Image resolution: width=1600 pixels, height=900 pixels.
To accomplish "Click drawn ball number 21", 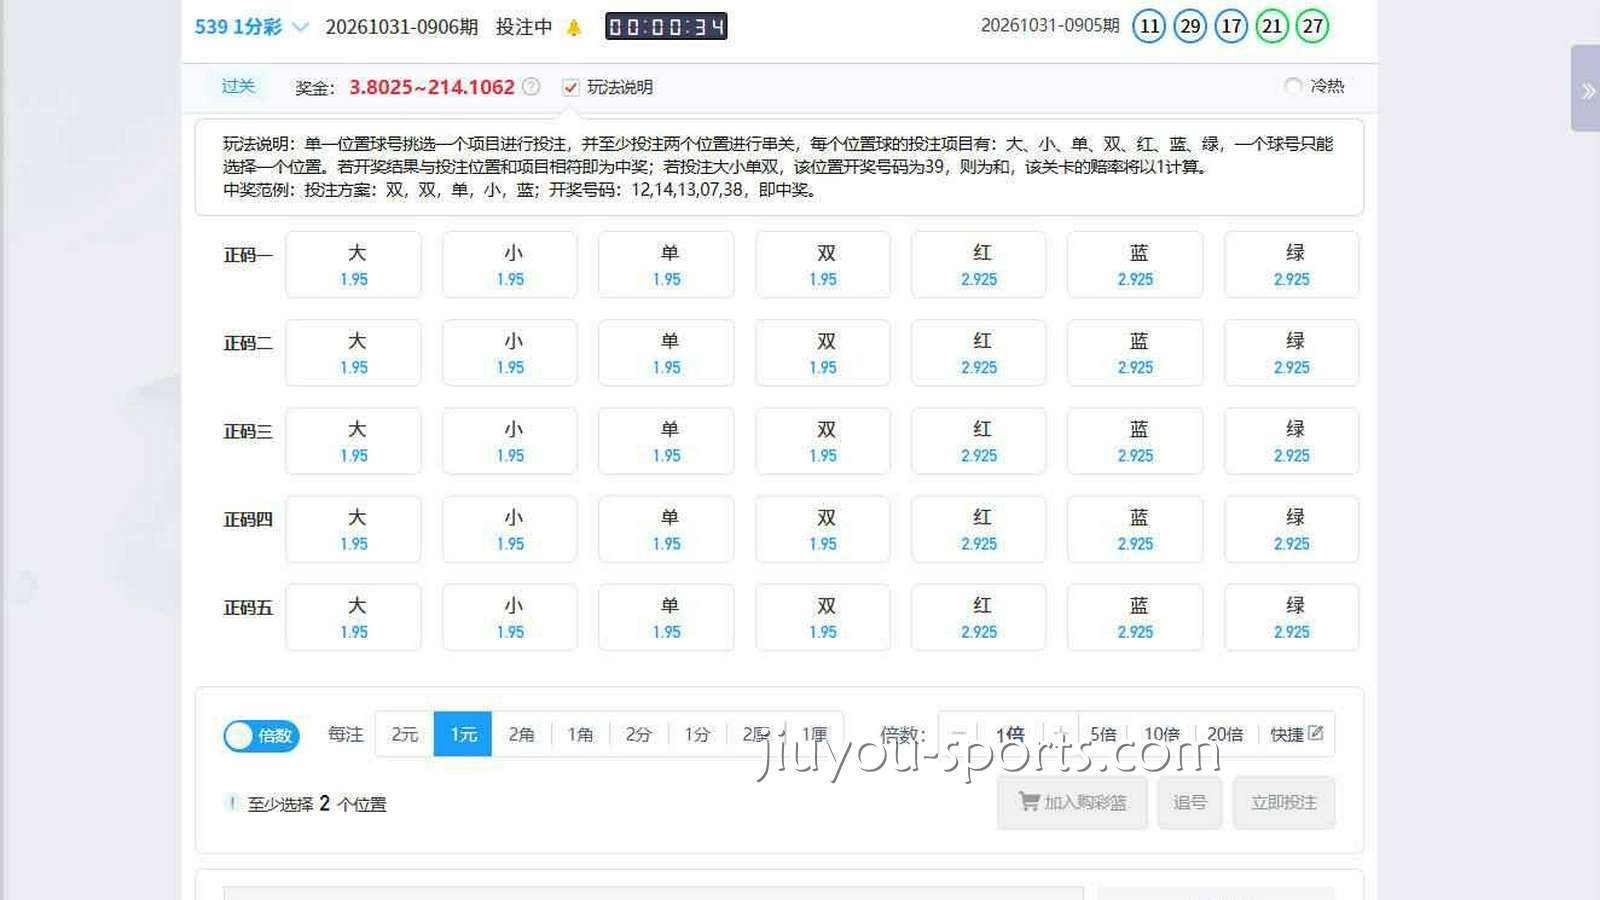I will 1272,26.
